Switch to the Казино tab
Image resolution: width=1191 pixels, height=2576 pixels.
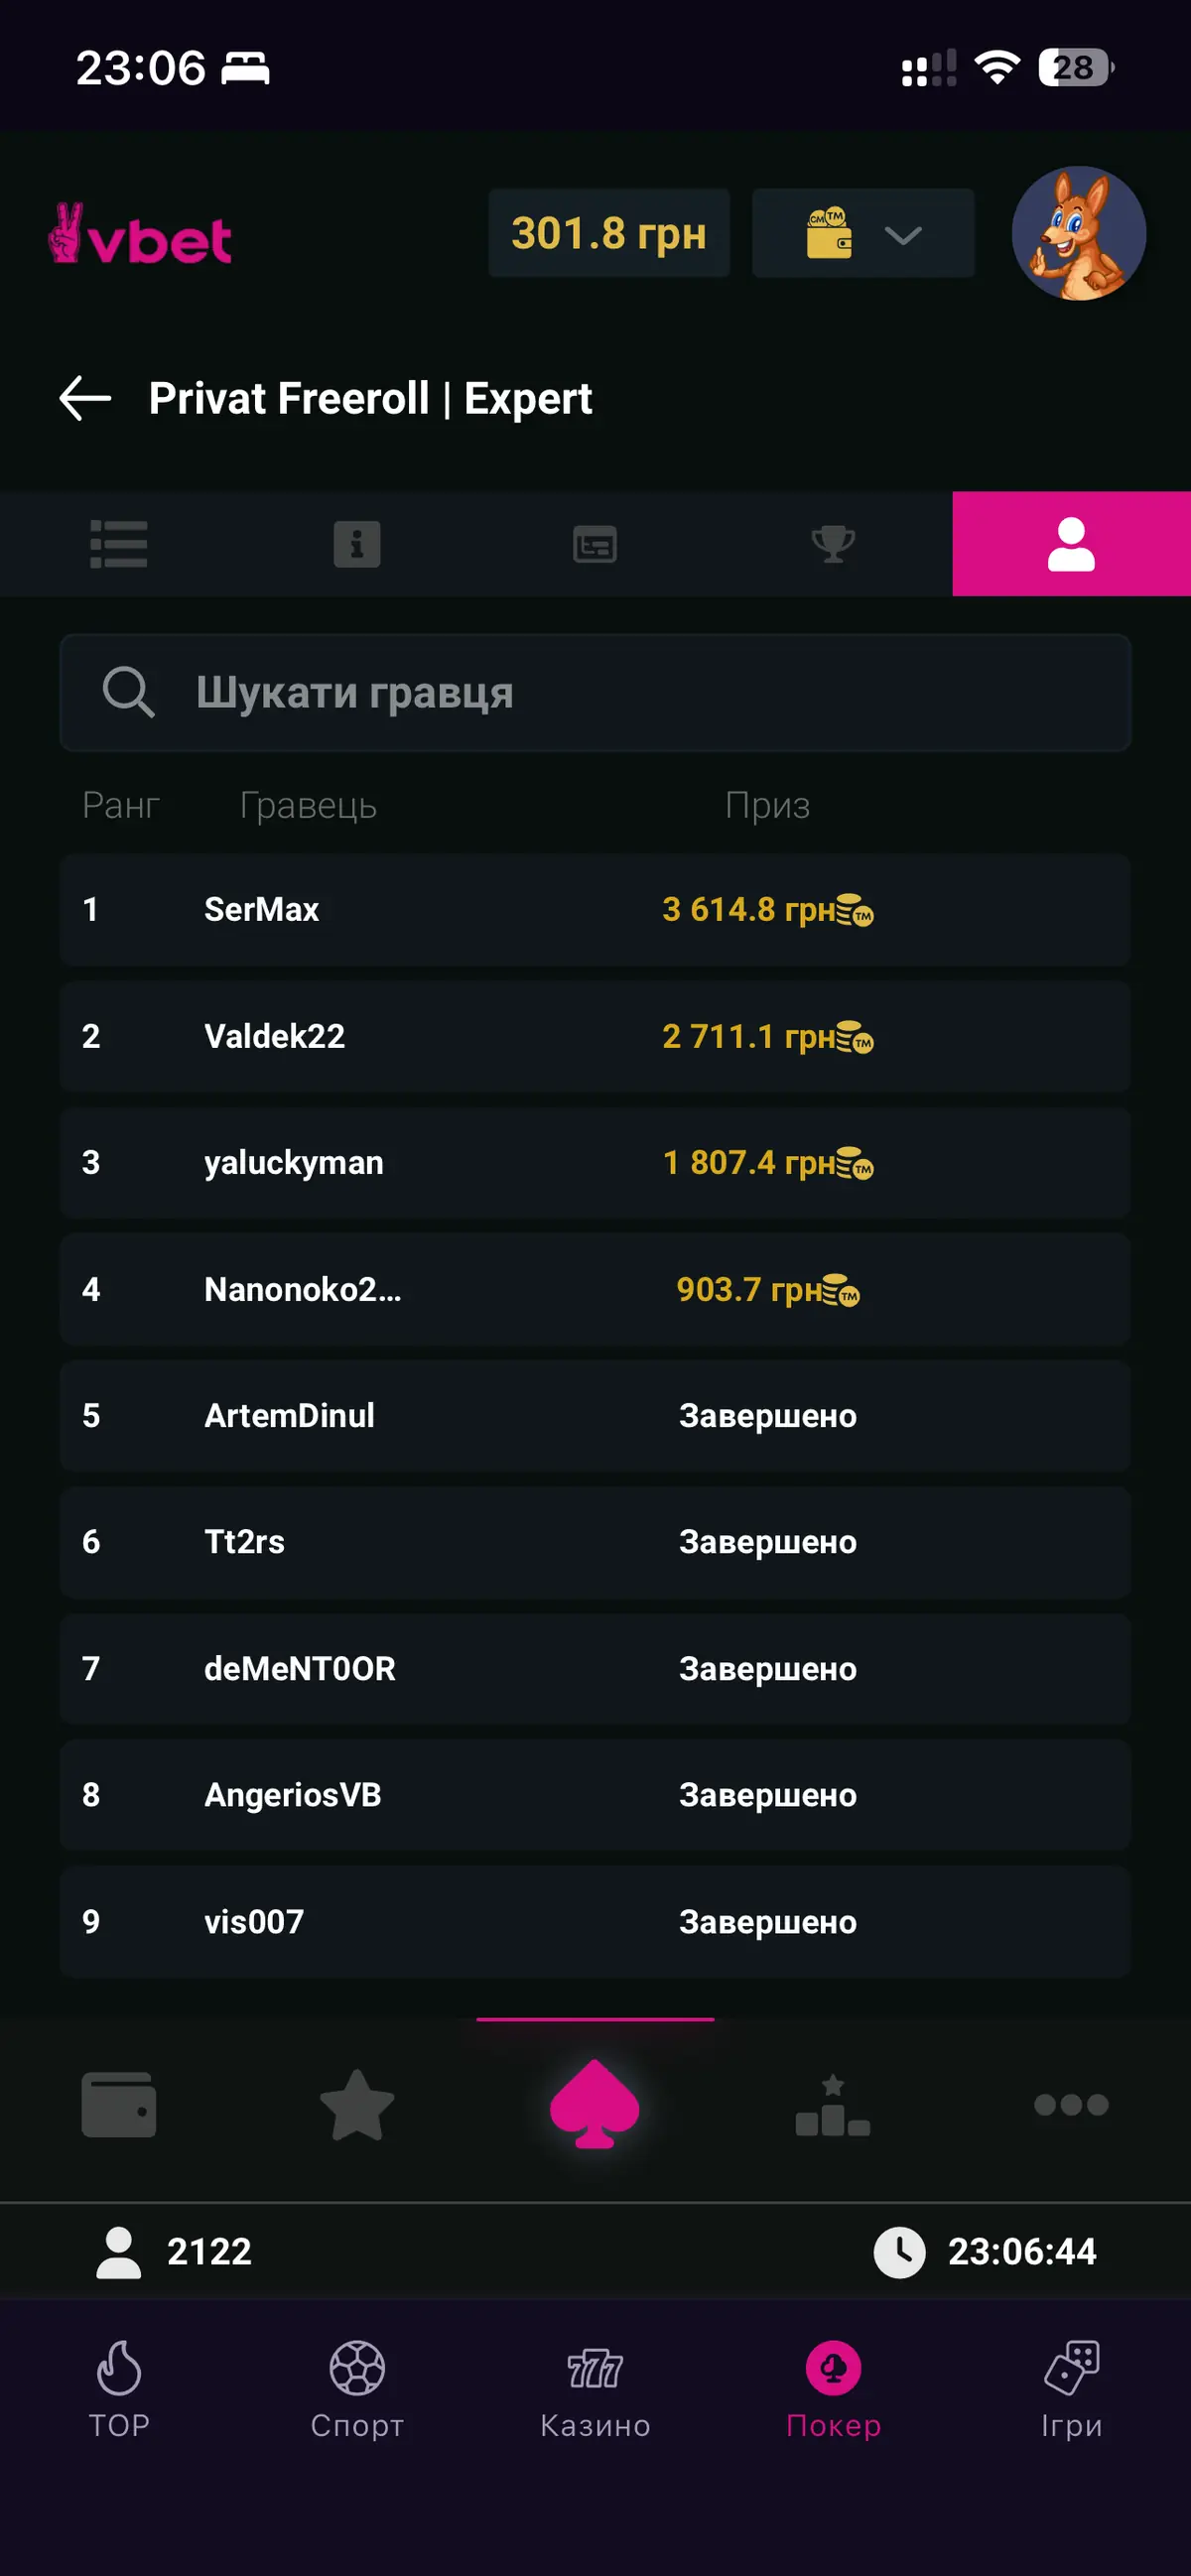[x=595, y=2392]
